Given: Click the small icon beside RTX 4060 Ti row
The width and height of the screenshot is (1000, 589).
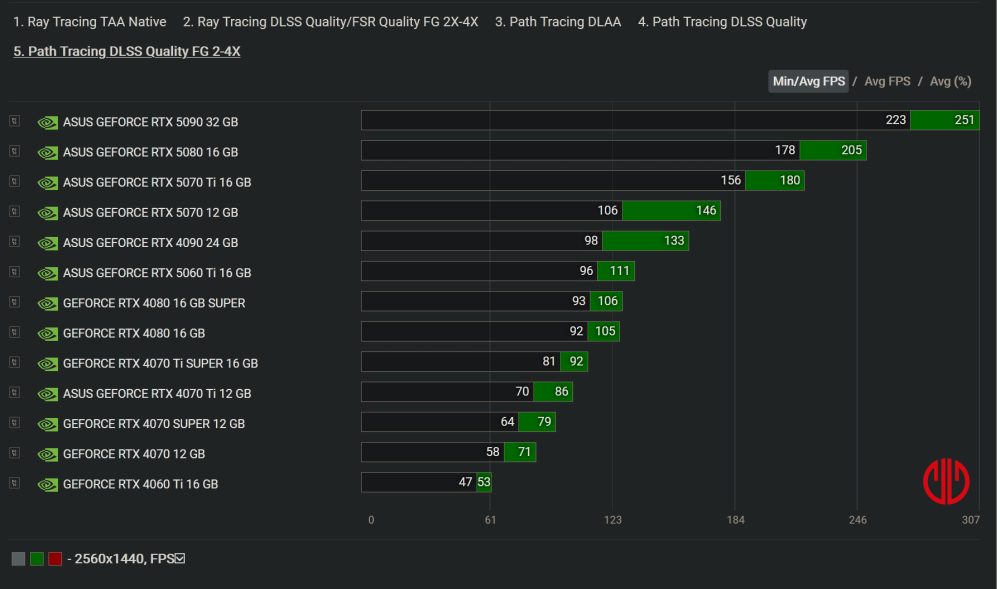Looking at the screenshot, I should click(14, 483).
